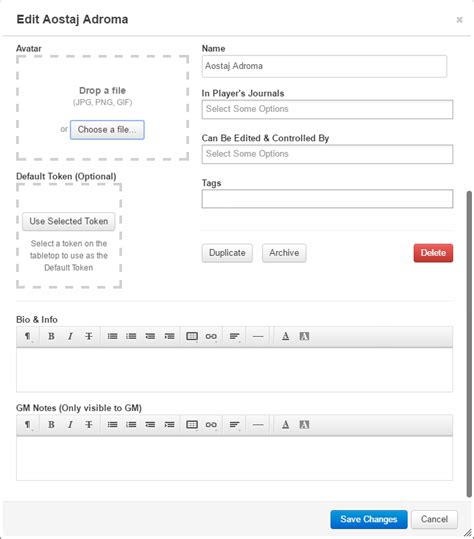Open paragraph formatting menu in GM Notes
This screenshot has width=474, height=539.
pos(28,425)
